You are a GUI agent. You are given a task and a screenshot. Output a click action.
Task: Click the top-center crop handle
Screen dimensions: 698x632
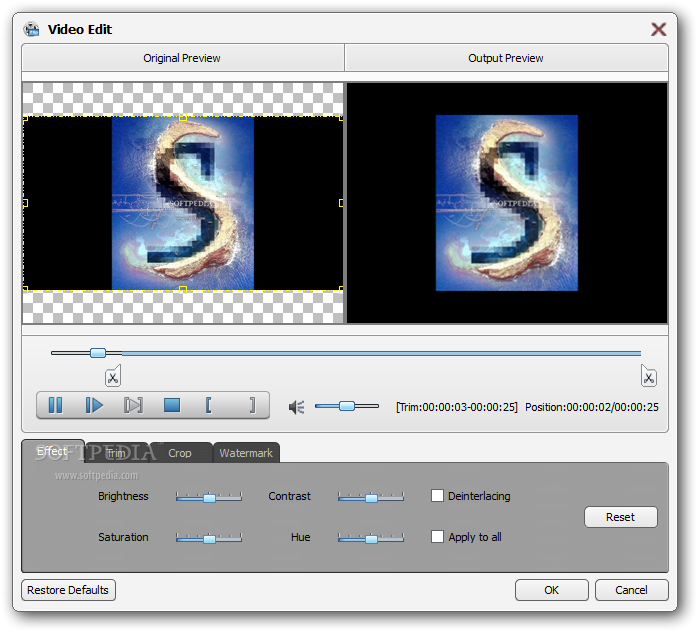pyautogui.click(x=183, y=117)
